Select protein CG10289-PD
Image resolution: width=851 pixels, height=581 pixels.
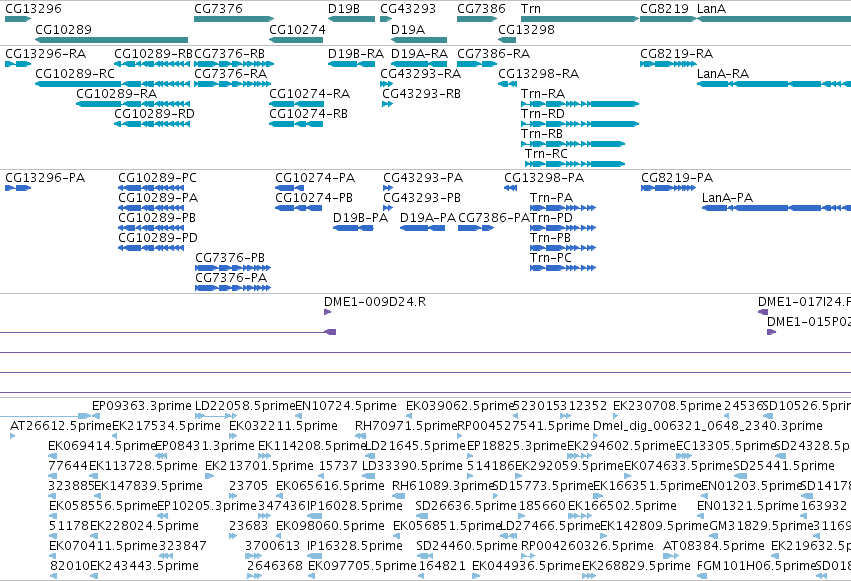point(151,248)
